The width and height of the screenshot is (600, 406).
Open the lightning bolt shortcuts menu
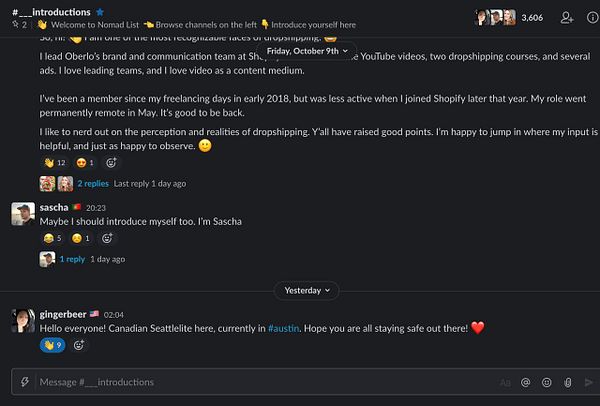click(x=24, y=382)
